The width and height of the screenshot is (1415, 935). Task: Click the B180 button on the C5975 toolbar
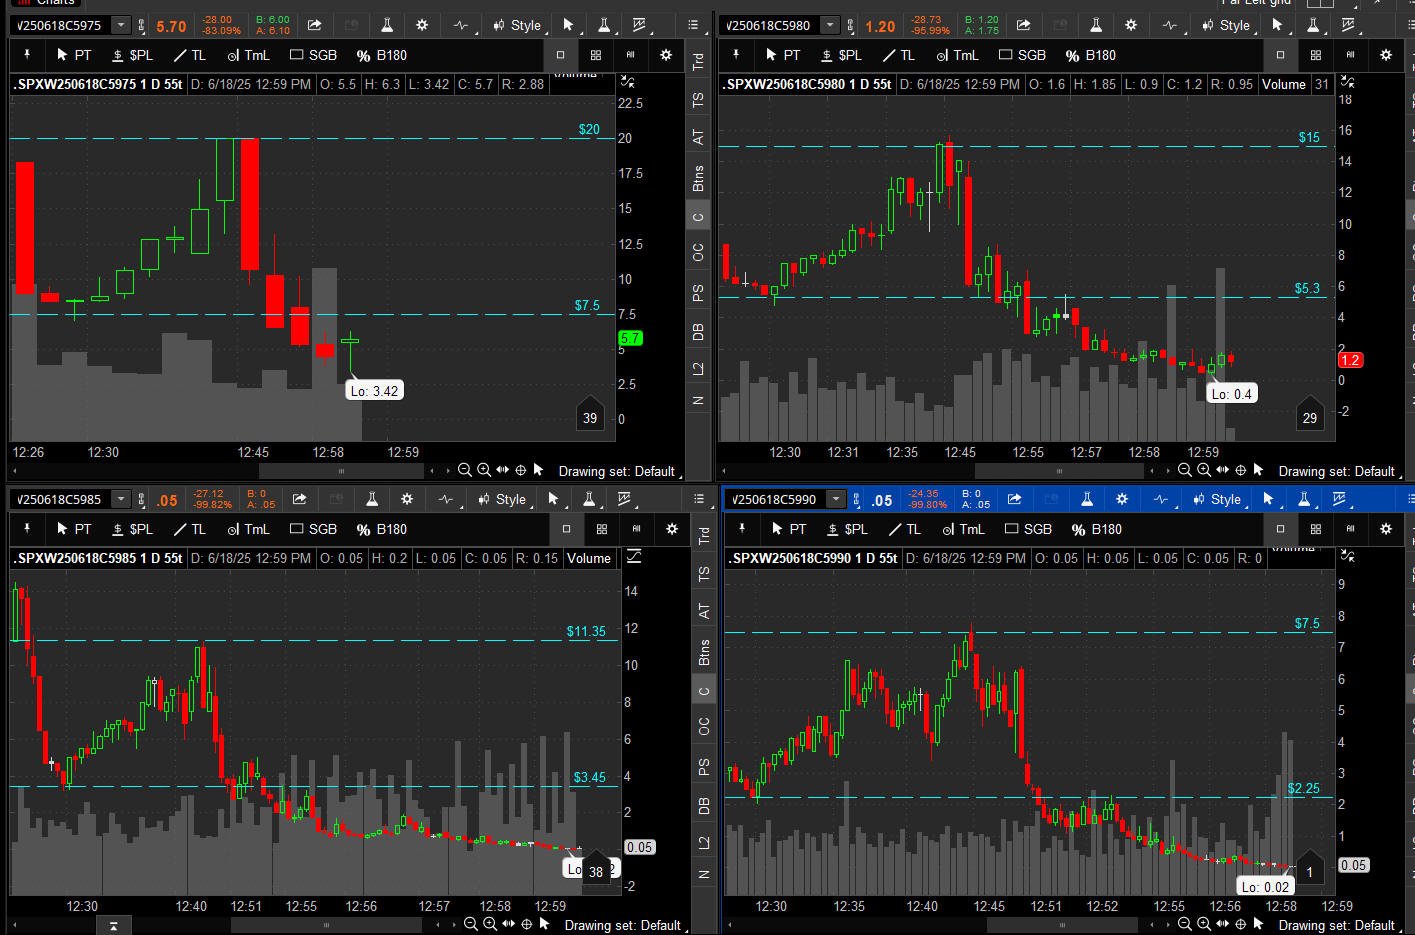coord(382,55)
